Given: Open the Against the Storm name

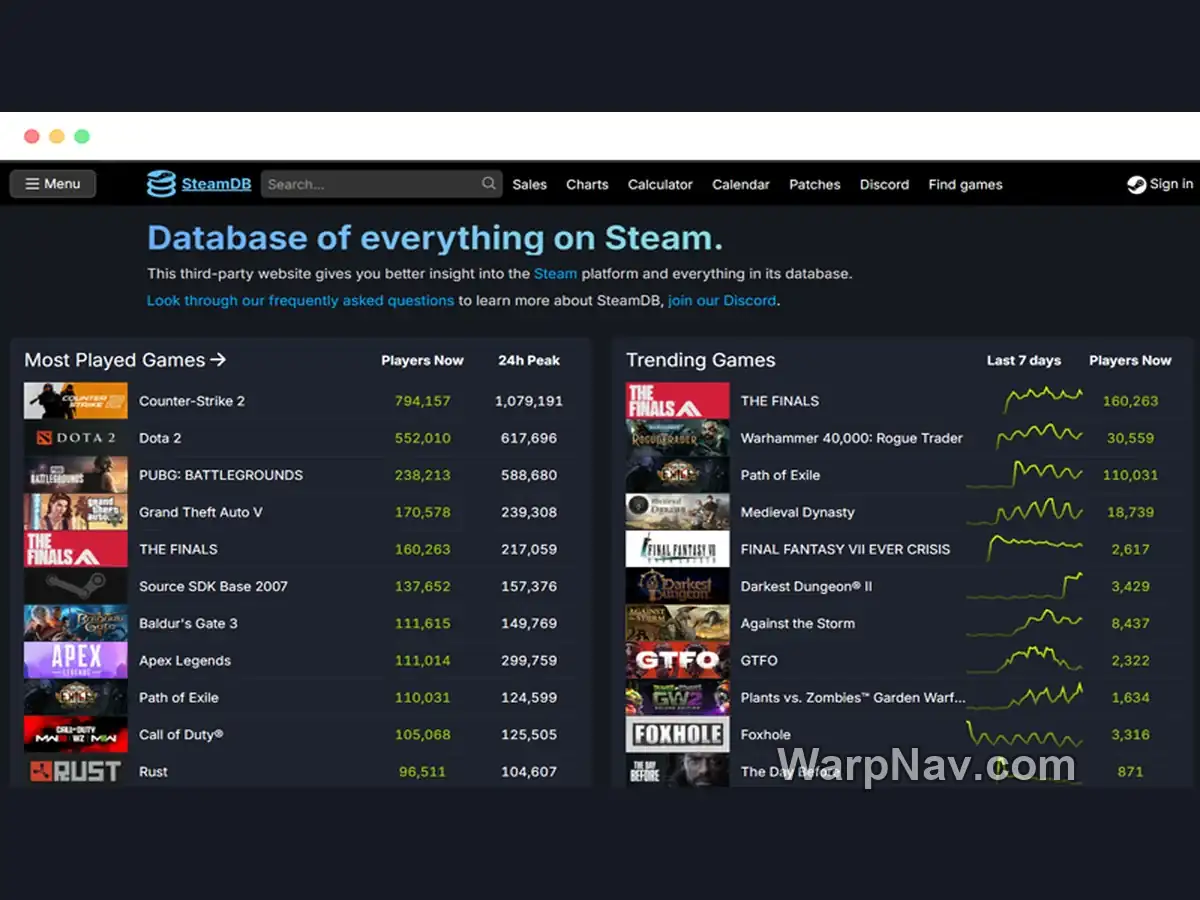Looking at the screenshot, I should click(798, 623).
